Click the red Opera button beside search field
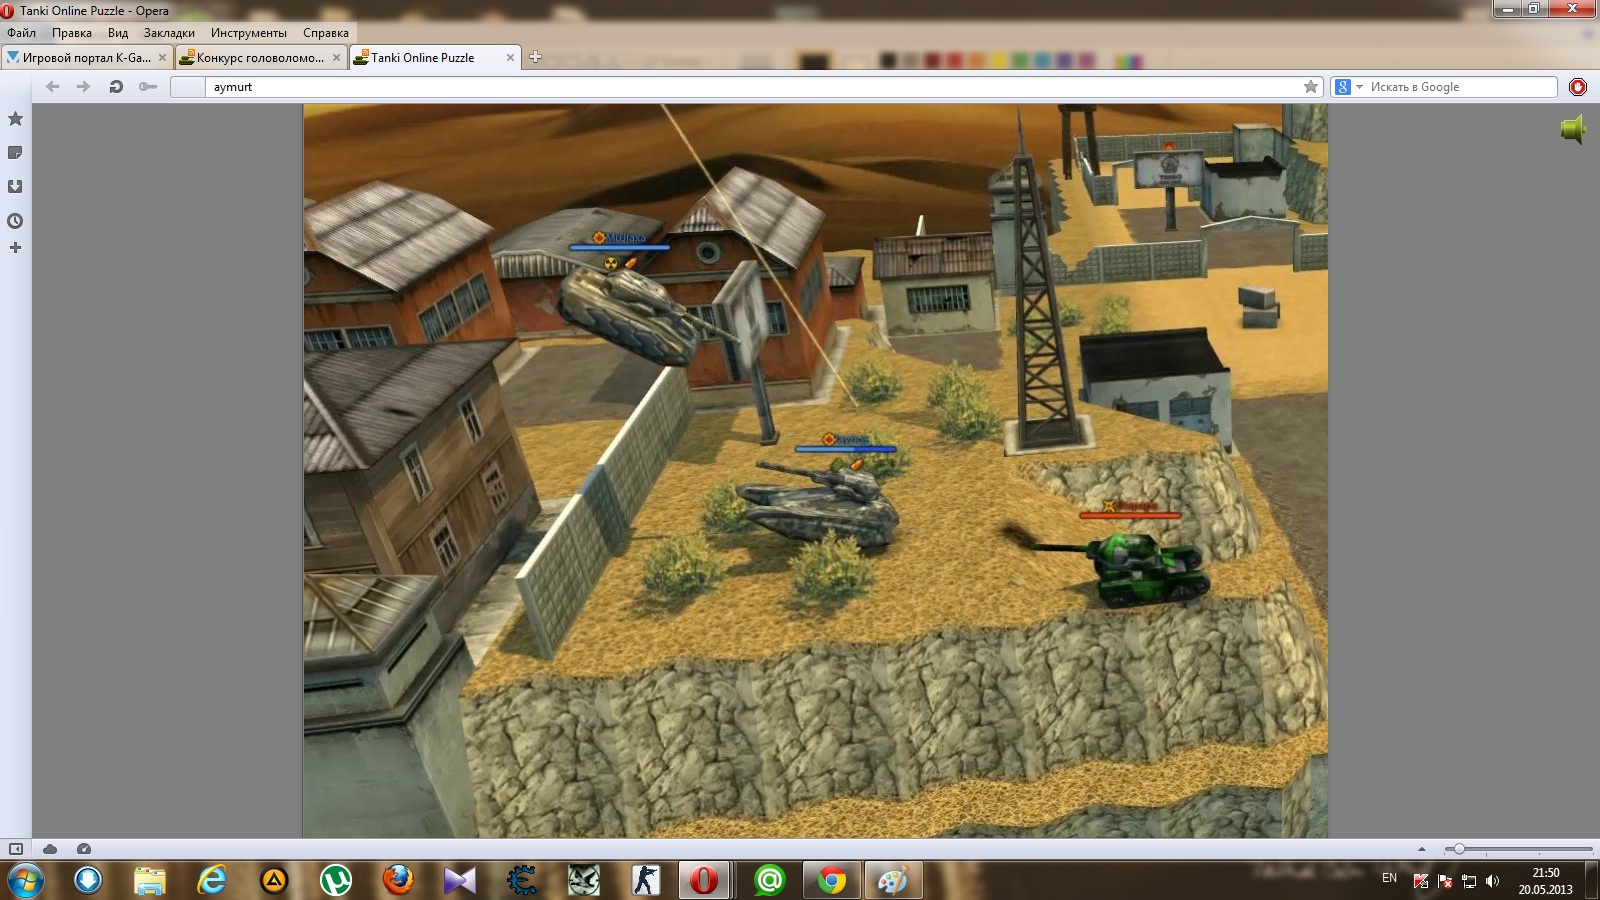 [1578, 87]
